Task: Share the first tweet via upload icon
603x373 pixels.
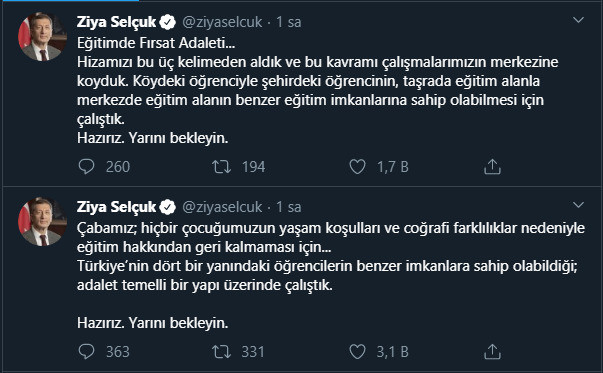Action: (x=492, y=167)
